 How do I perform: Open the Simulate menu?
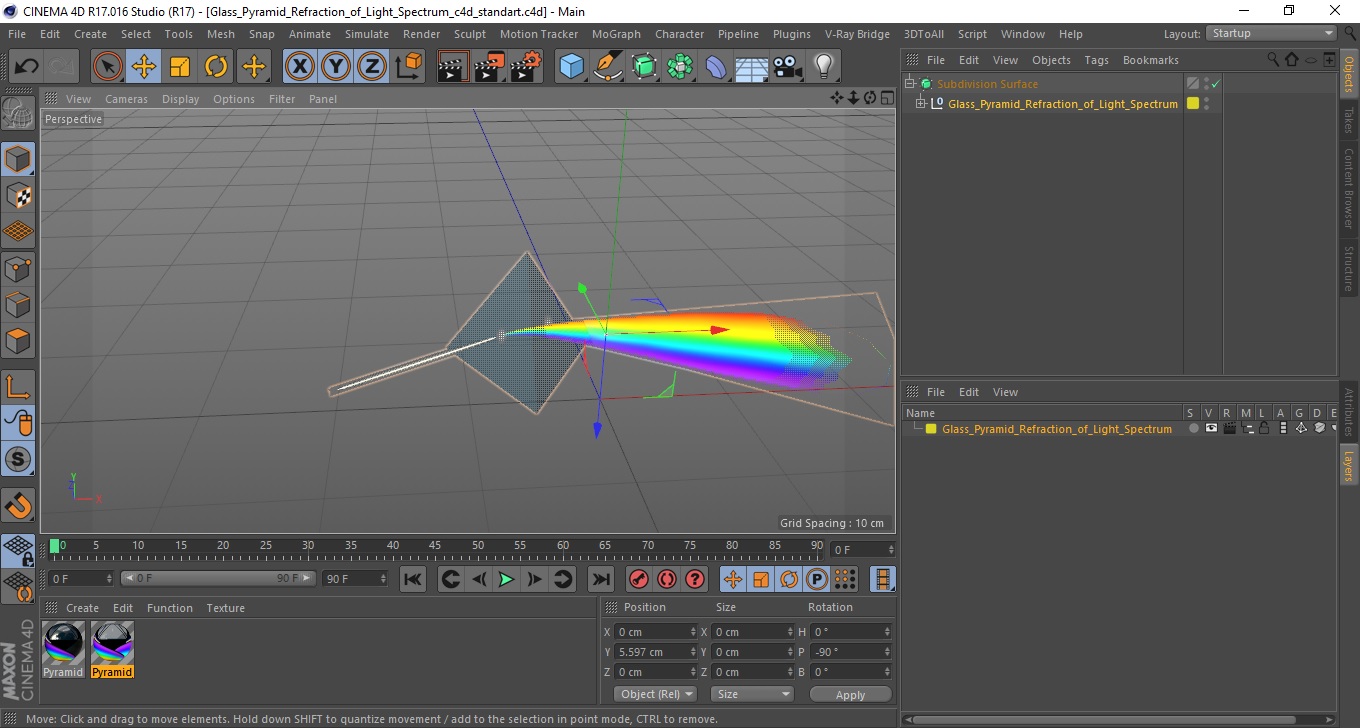[367, 34]
